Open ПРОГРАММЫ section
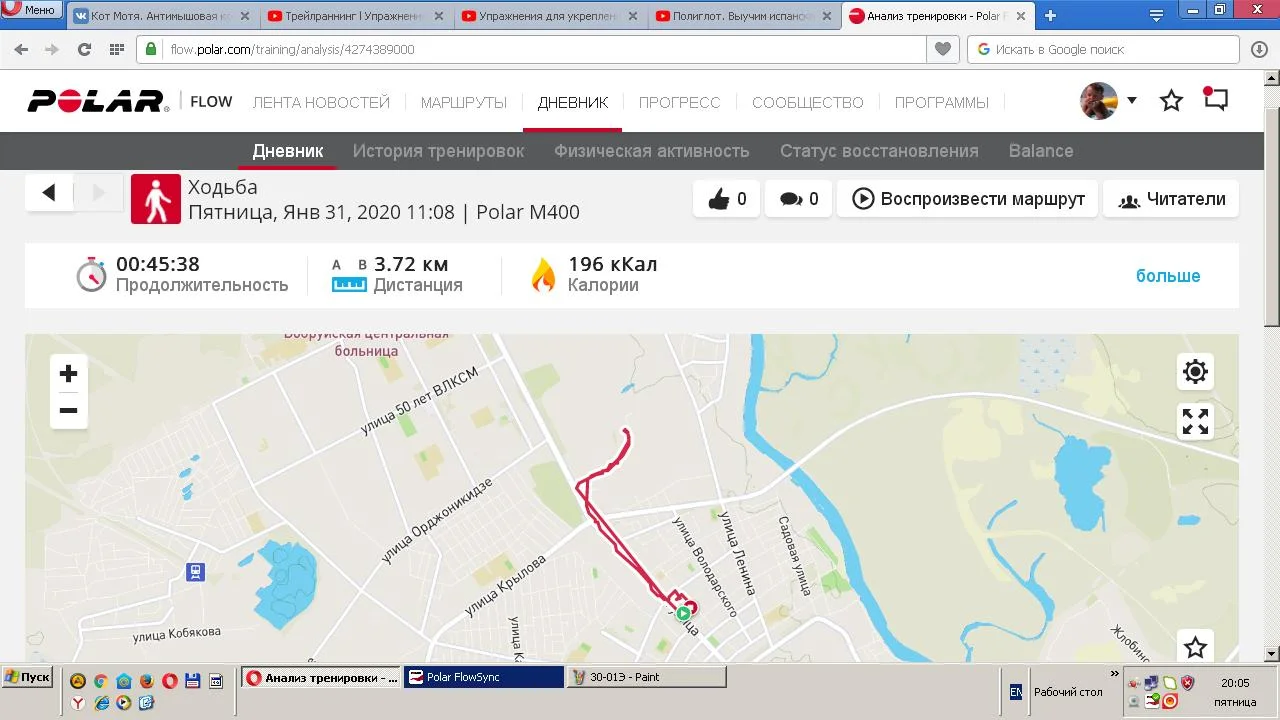1280x720 pixels. [x=942, y=102]
